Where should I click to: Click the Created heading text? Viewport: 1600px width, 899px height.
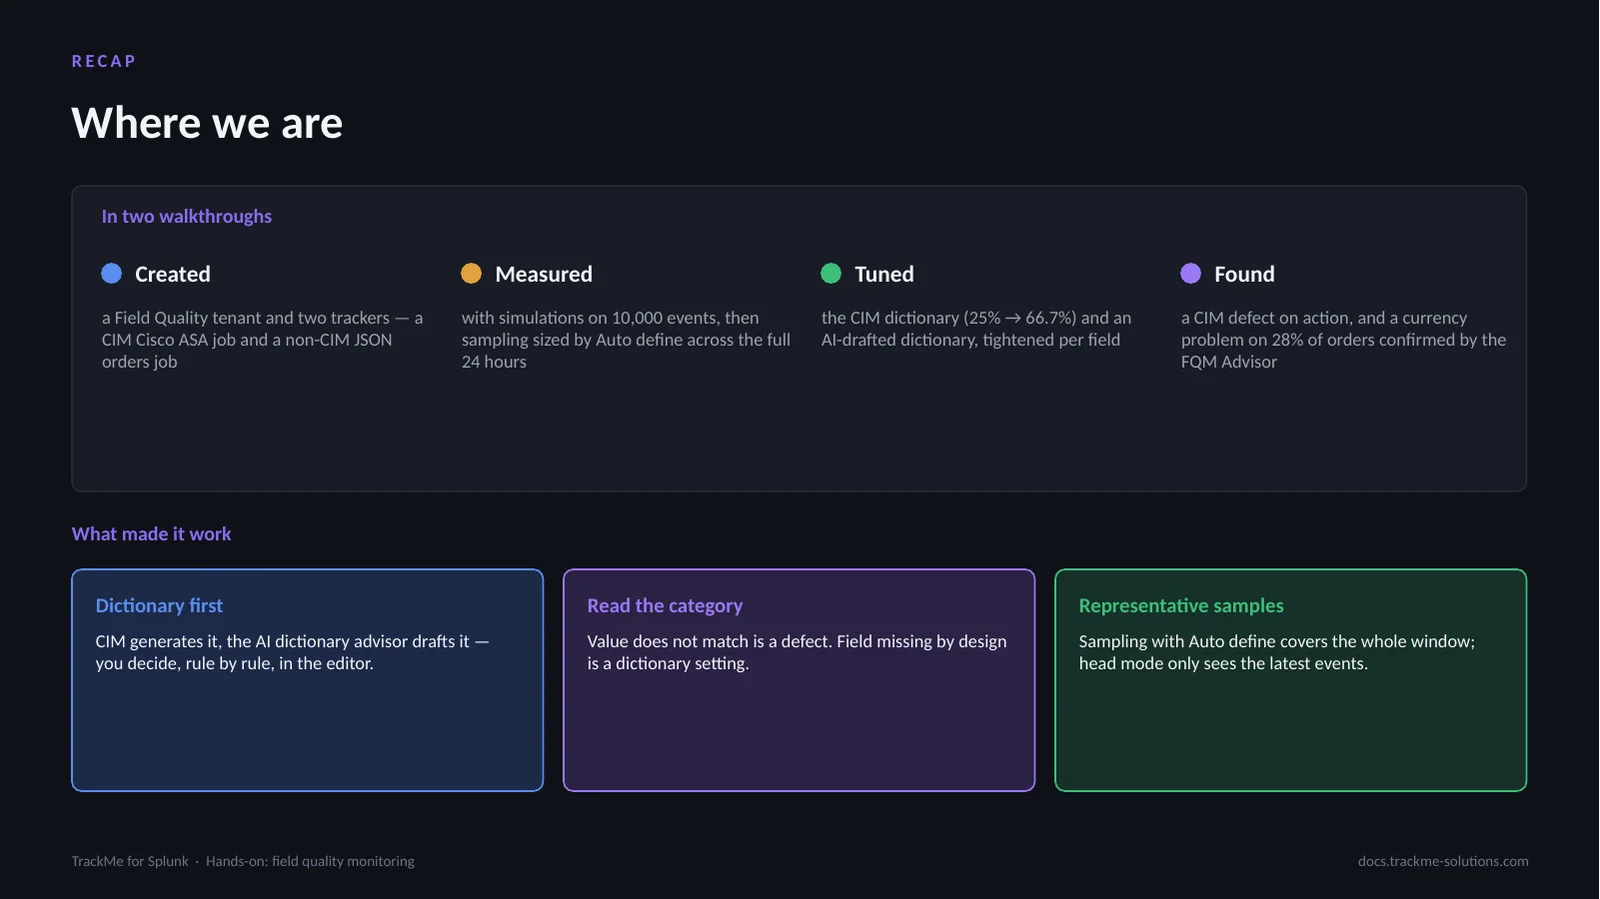(x=173, y=274)
